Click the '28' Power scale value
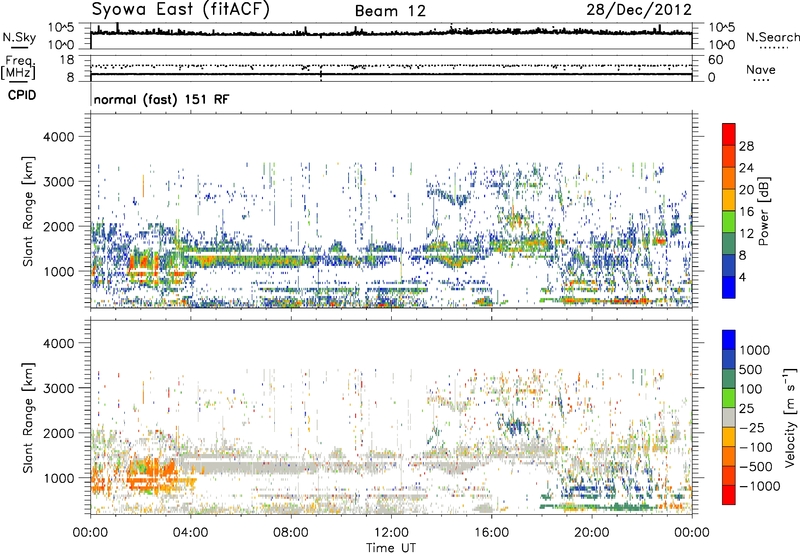The height and width of the screenshot is (554, 800). tap(746, 146)
